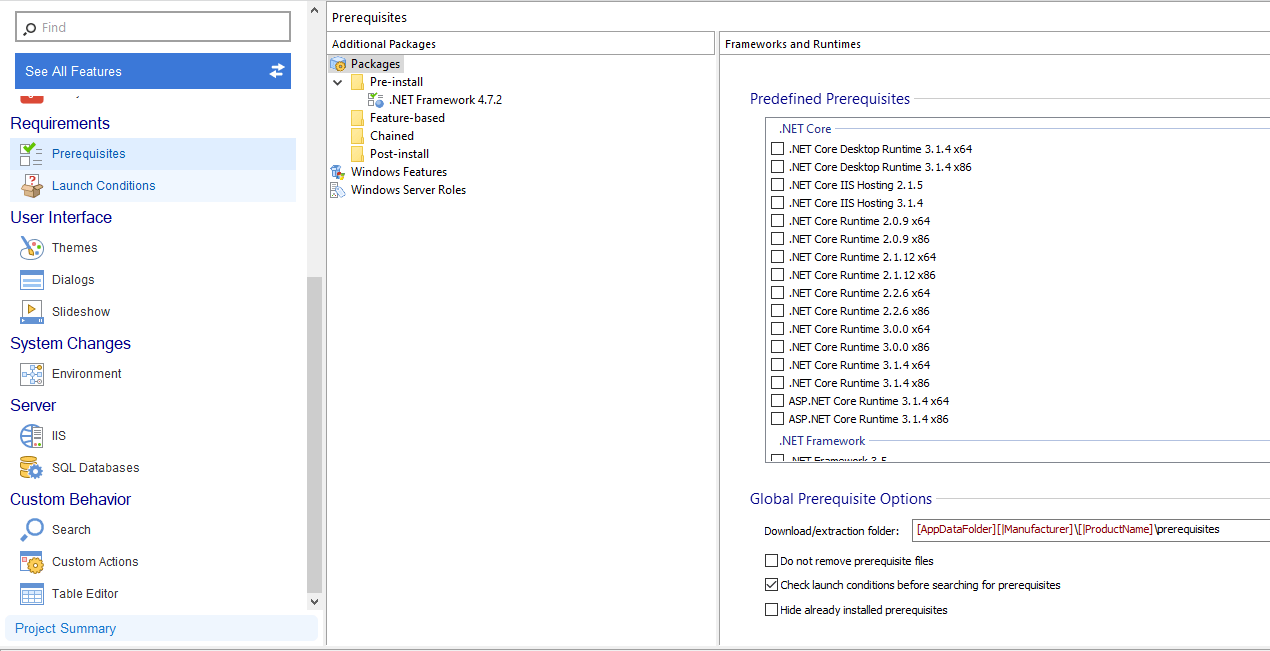1270x651 pixels.
Task: Select .NET Framework 4.7.2 package
Action: [445, 100]
